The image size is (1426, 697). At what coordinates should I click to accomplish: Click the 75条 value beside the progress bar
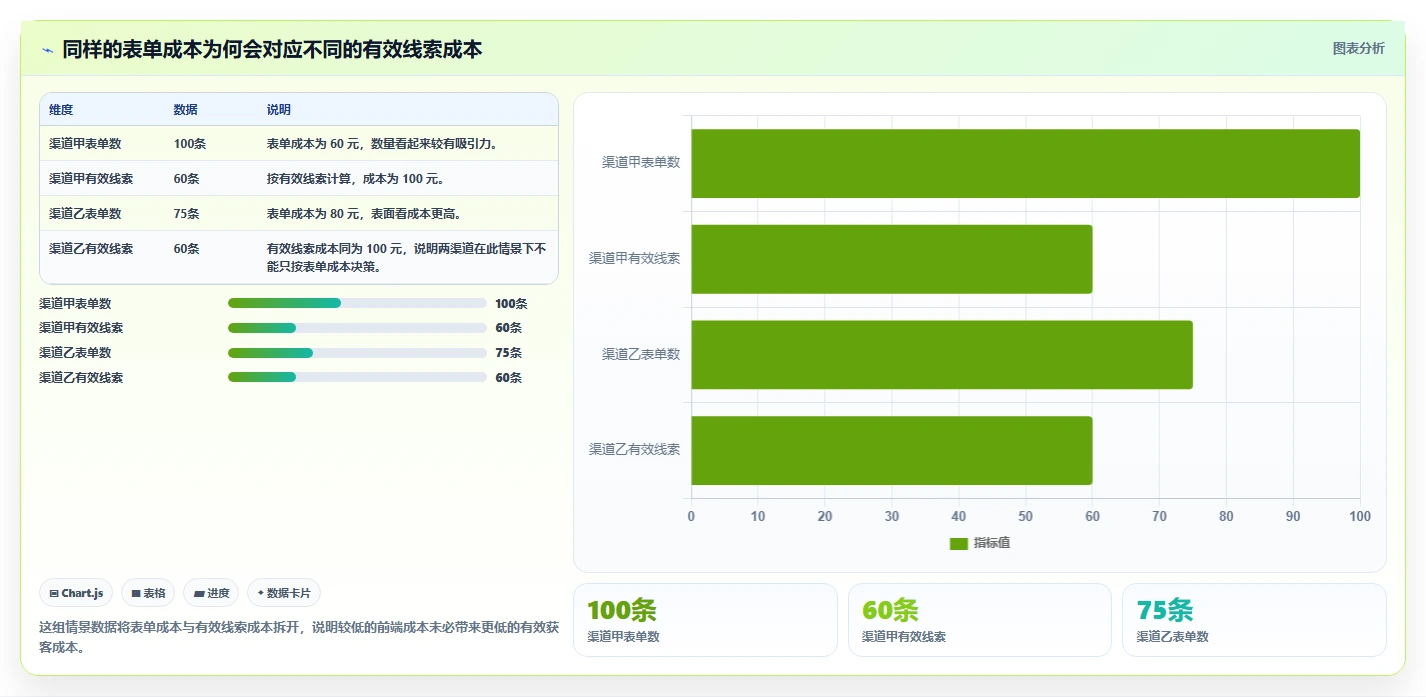(x=509, y=353)
